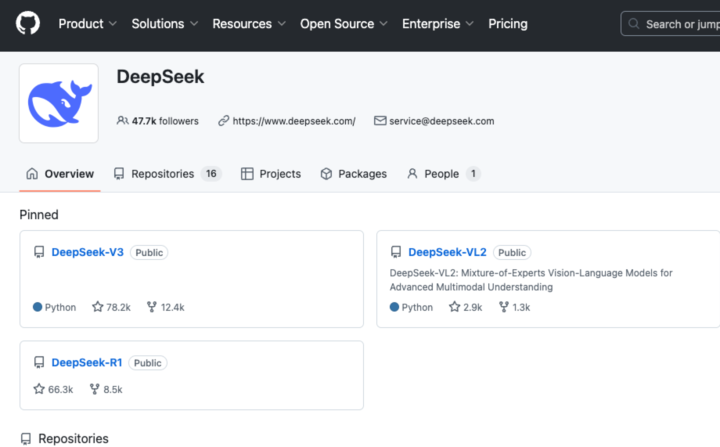Switch to the Repositories tab
Screen dimensions: 720x447
click(165, 174)
